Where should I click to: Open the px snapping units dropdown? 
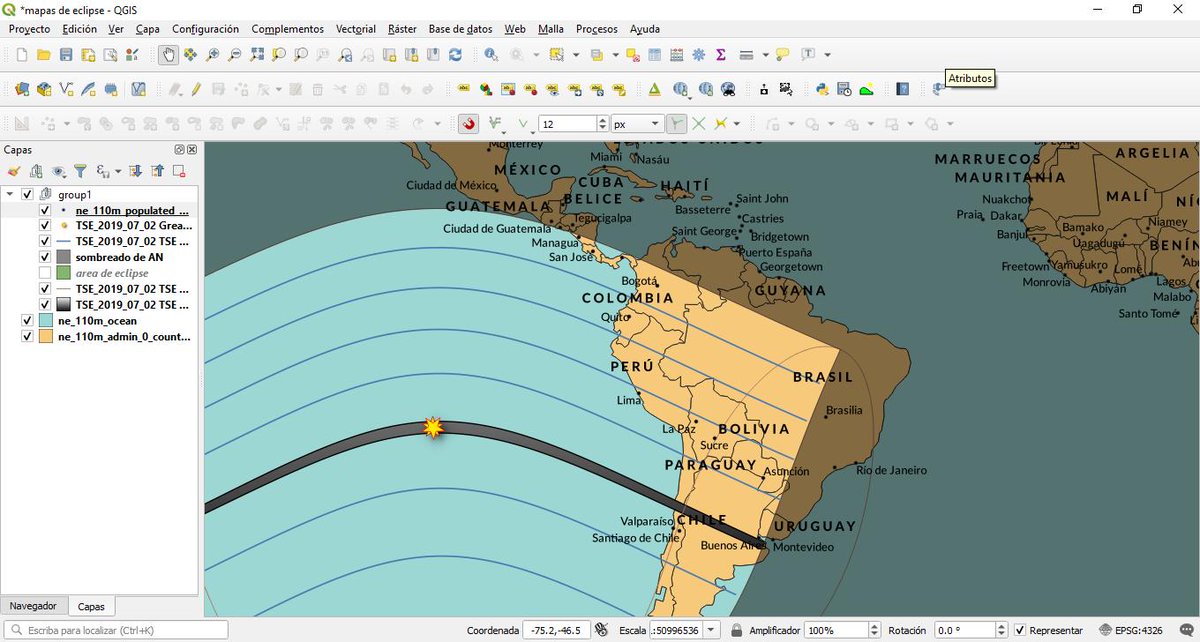click(x=655, y=124)
